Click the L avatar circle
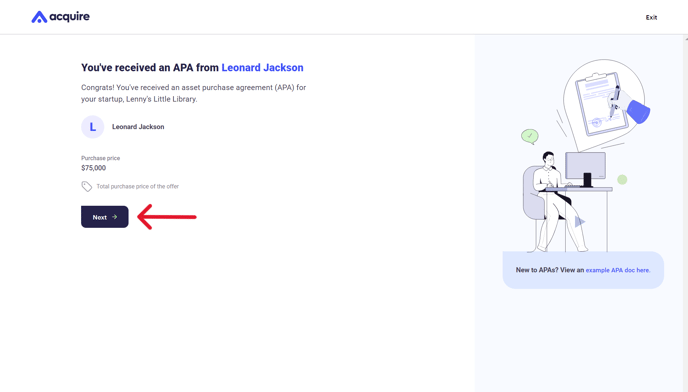Viewport: 688px width, 392px height. 93,127
